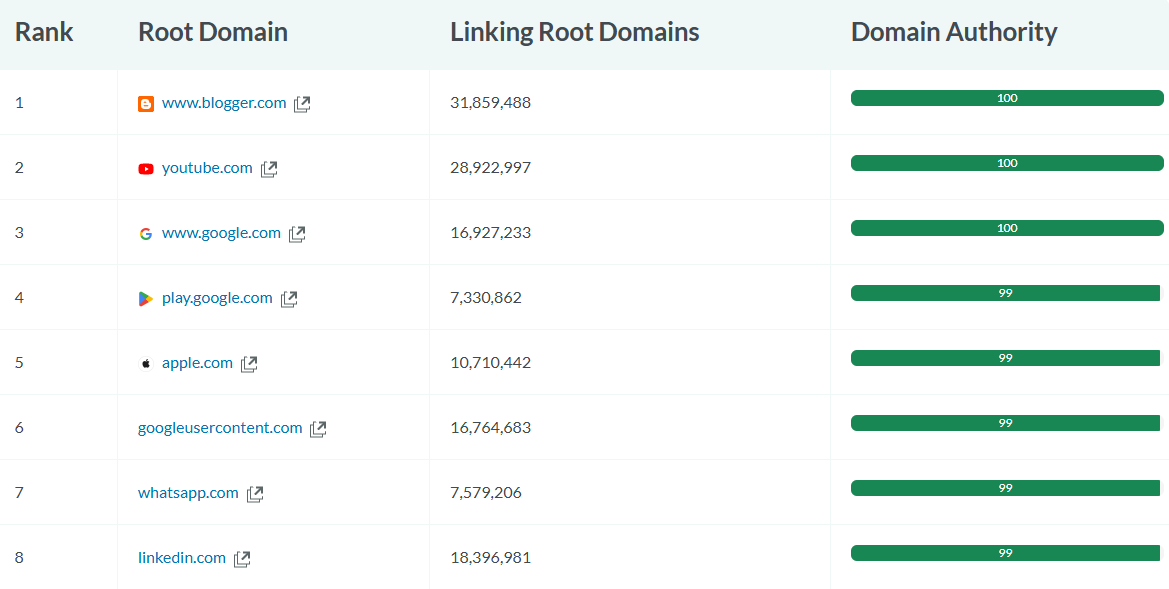Screen dimensions: 1169x589
Task: Click blogger.com Domain Authority 100 bar
Action: click(x=1007, y=98)
